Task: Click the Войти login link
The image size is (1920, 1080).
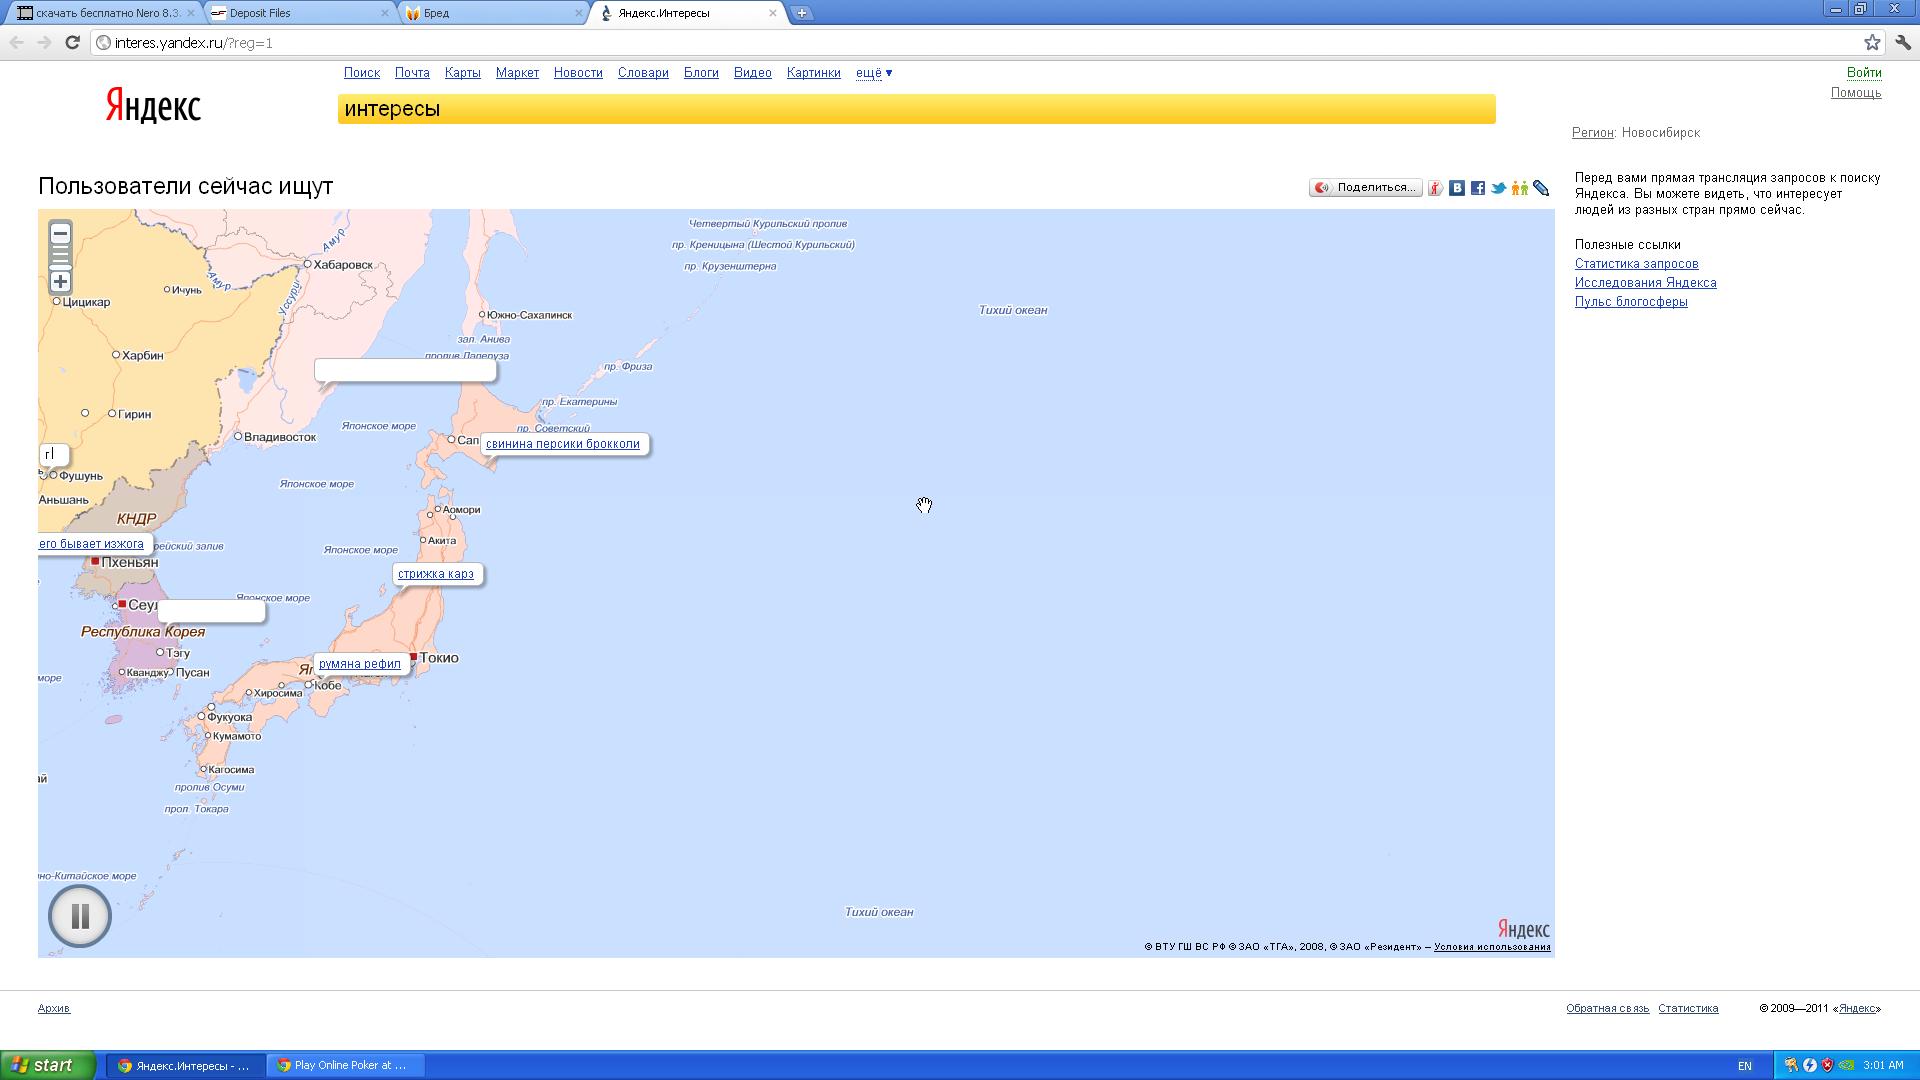Action: coord(1864,73)
